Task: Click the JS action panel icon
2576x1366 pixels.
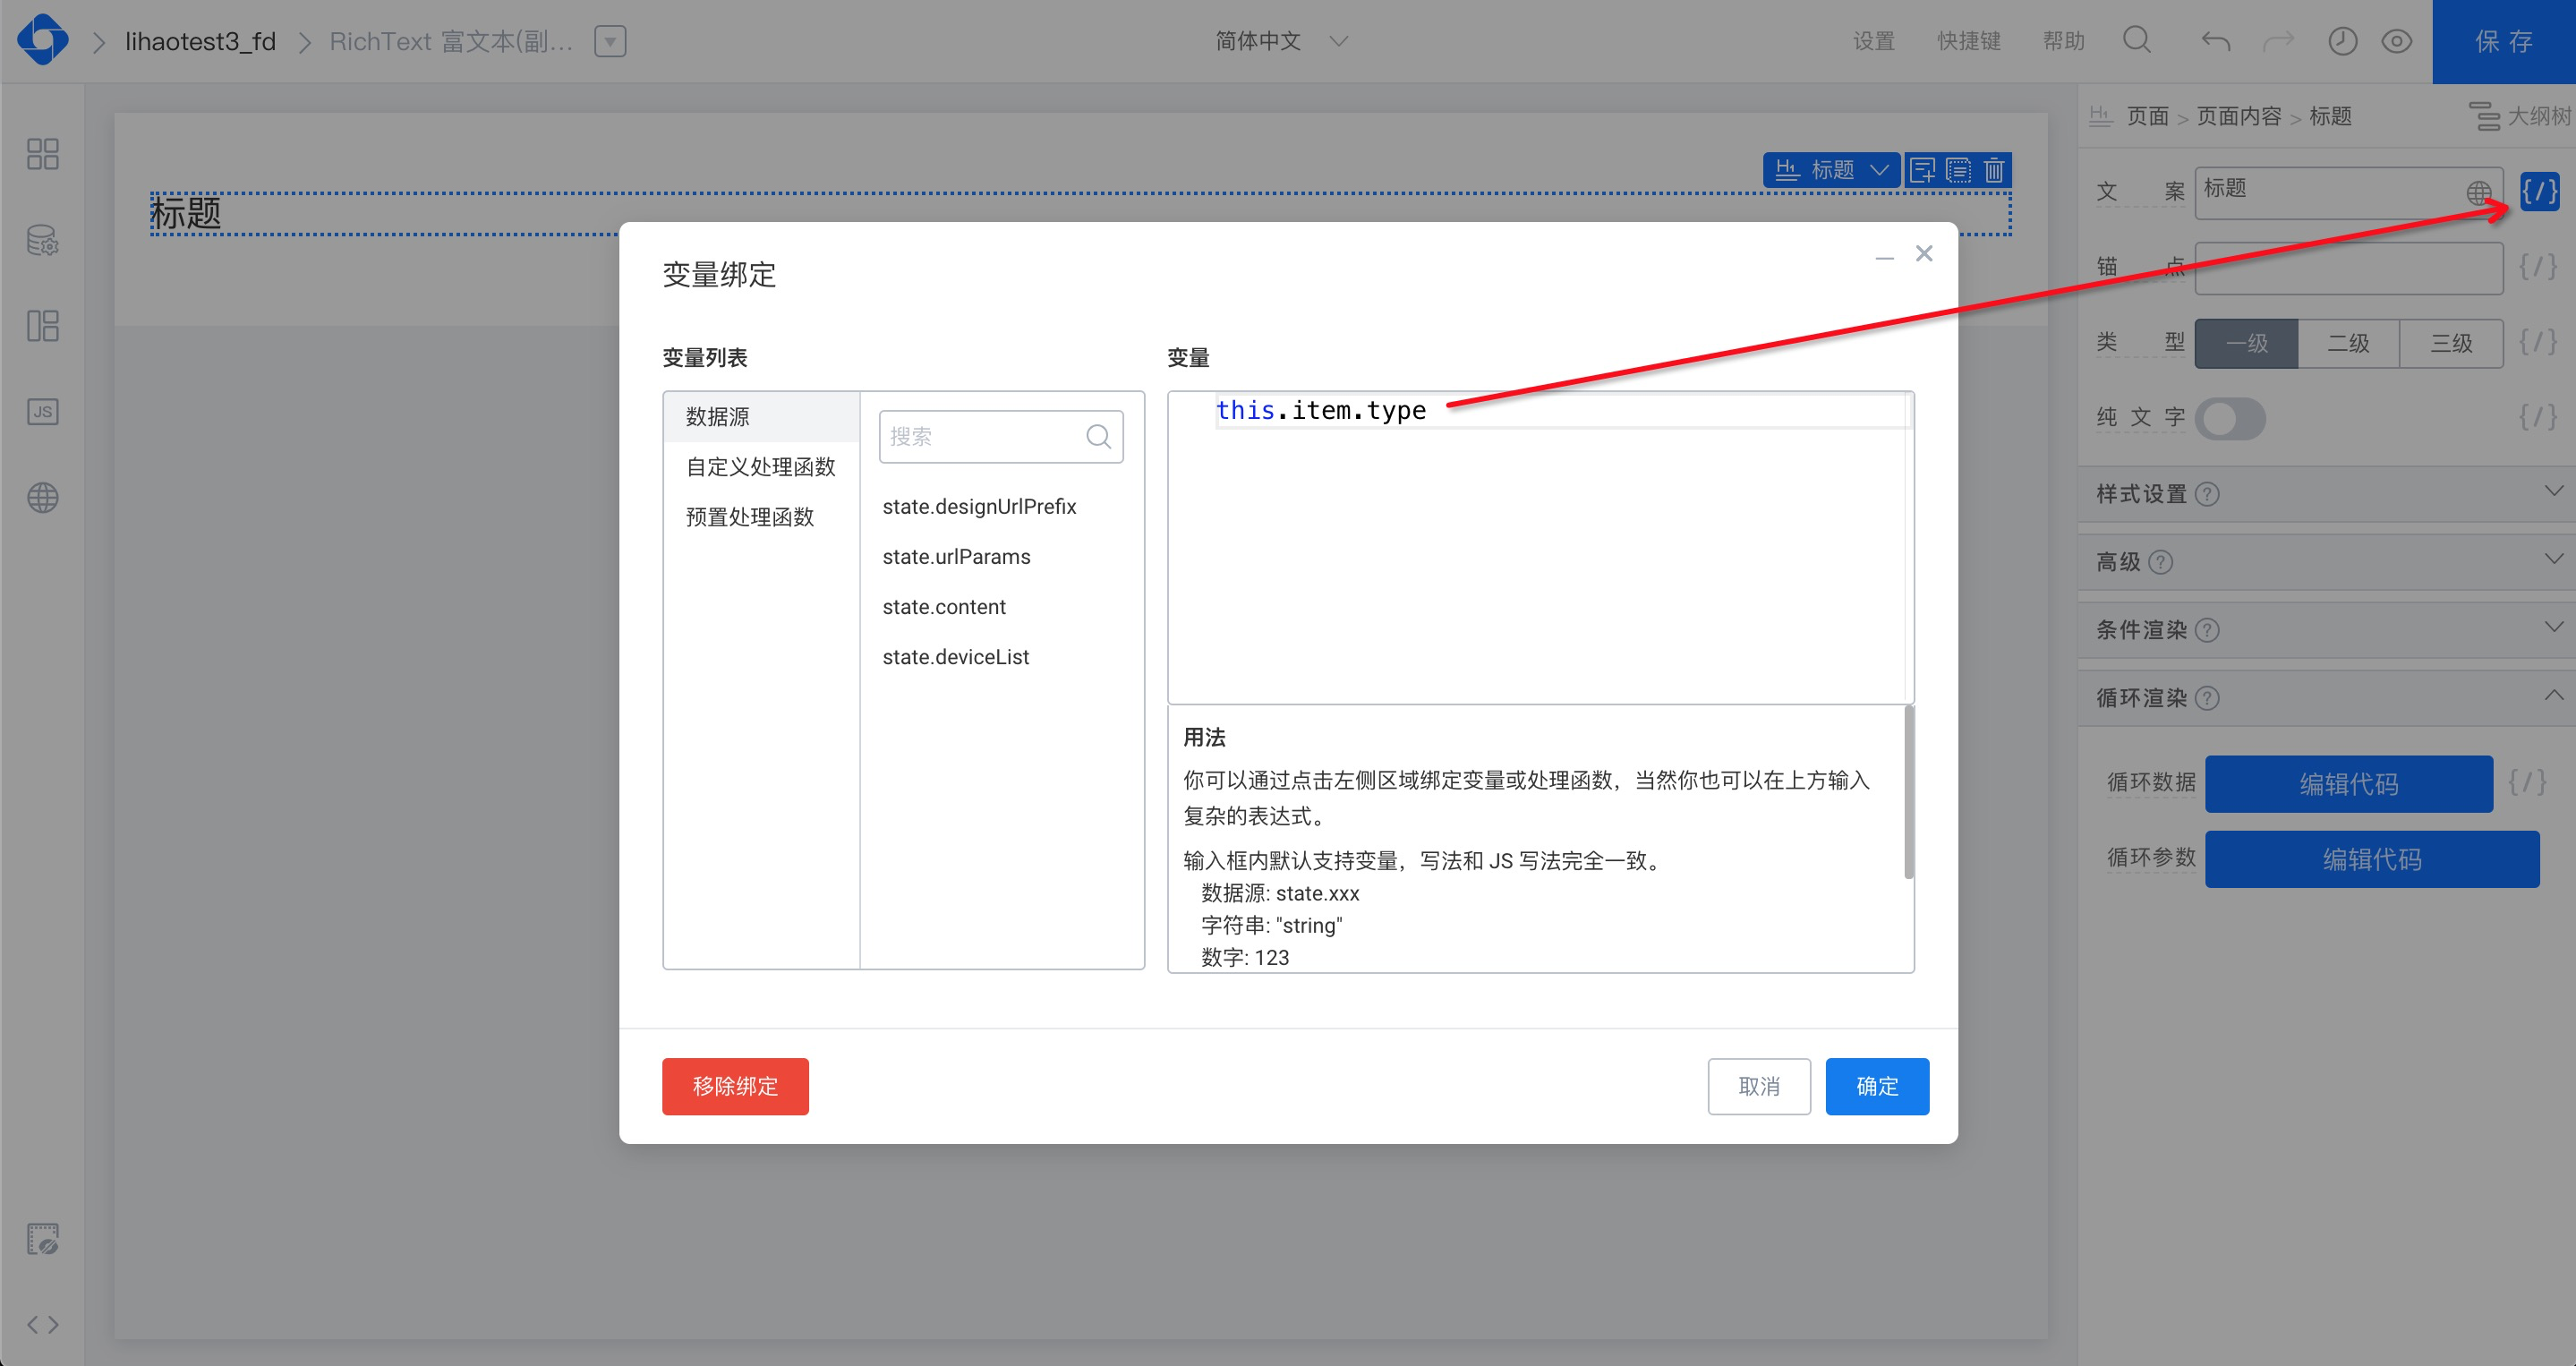Action: click(x=42, y=412)
